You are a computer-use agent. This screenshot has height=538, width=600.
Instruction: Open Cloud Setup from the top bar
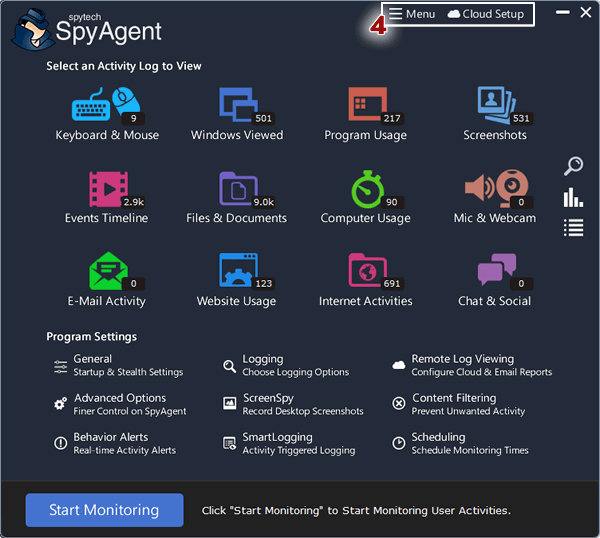486,14
